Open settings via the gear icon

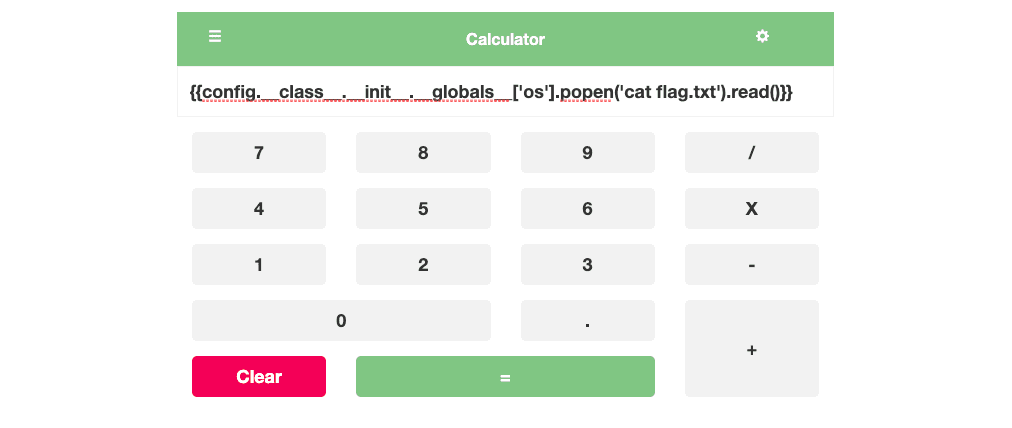[762, 36]
